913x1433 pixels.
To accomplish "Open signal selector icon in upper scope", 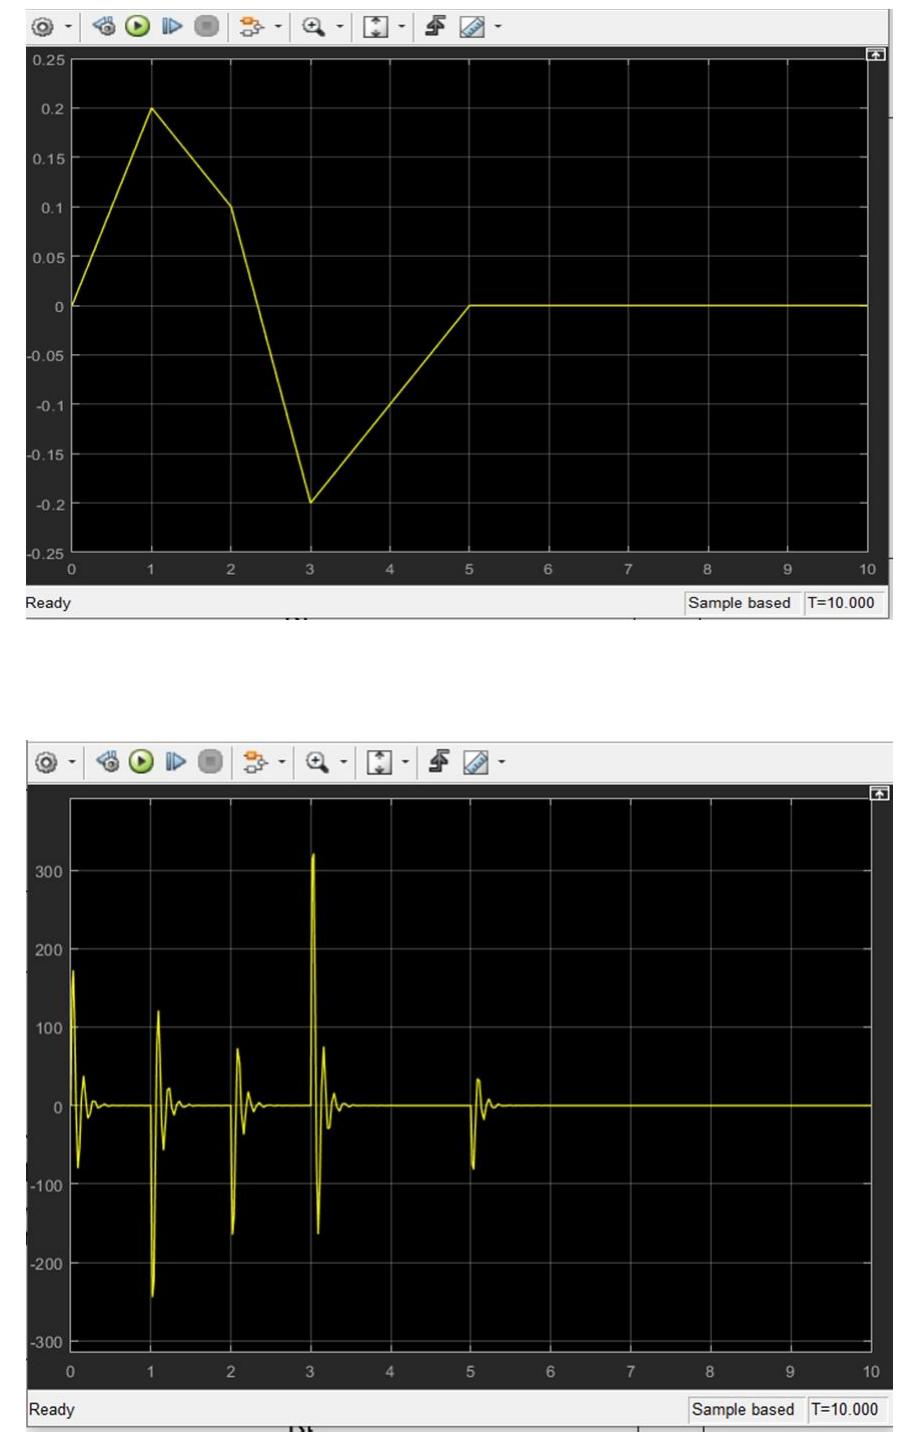I will click(x=252, y=27).
